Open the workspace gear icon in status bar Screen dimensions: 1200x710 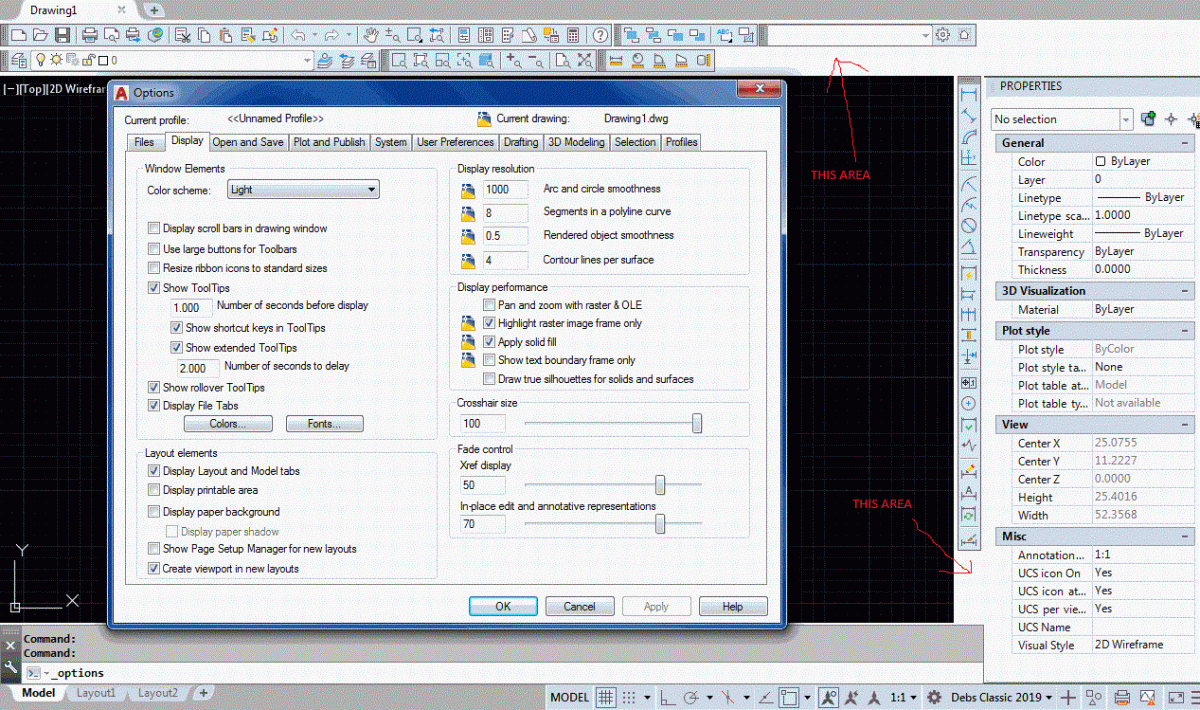934,697
